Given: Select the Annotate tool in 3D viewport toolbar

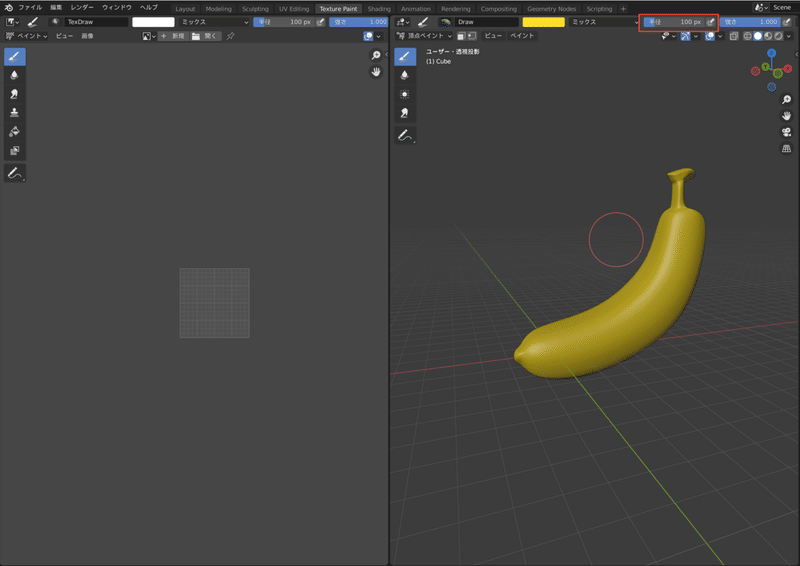Looking at the screenshot, I should coord(405,136).
